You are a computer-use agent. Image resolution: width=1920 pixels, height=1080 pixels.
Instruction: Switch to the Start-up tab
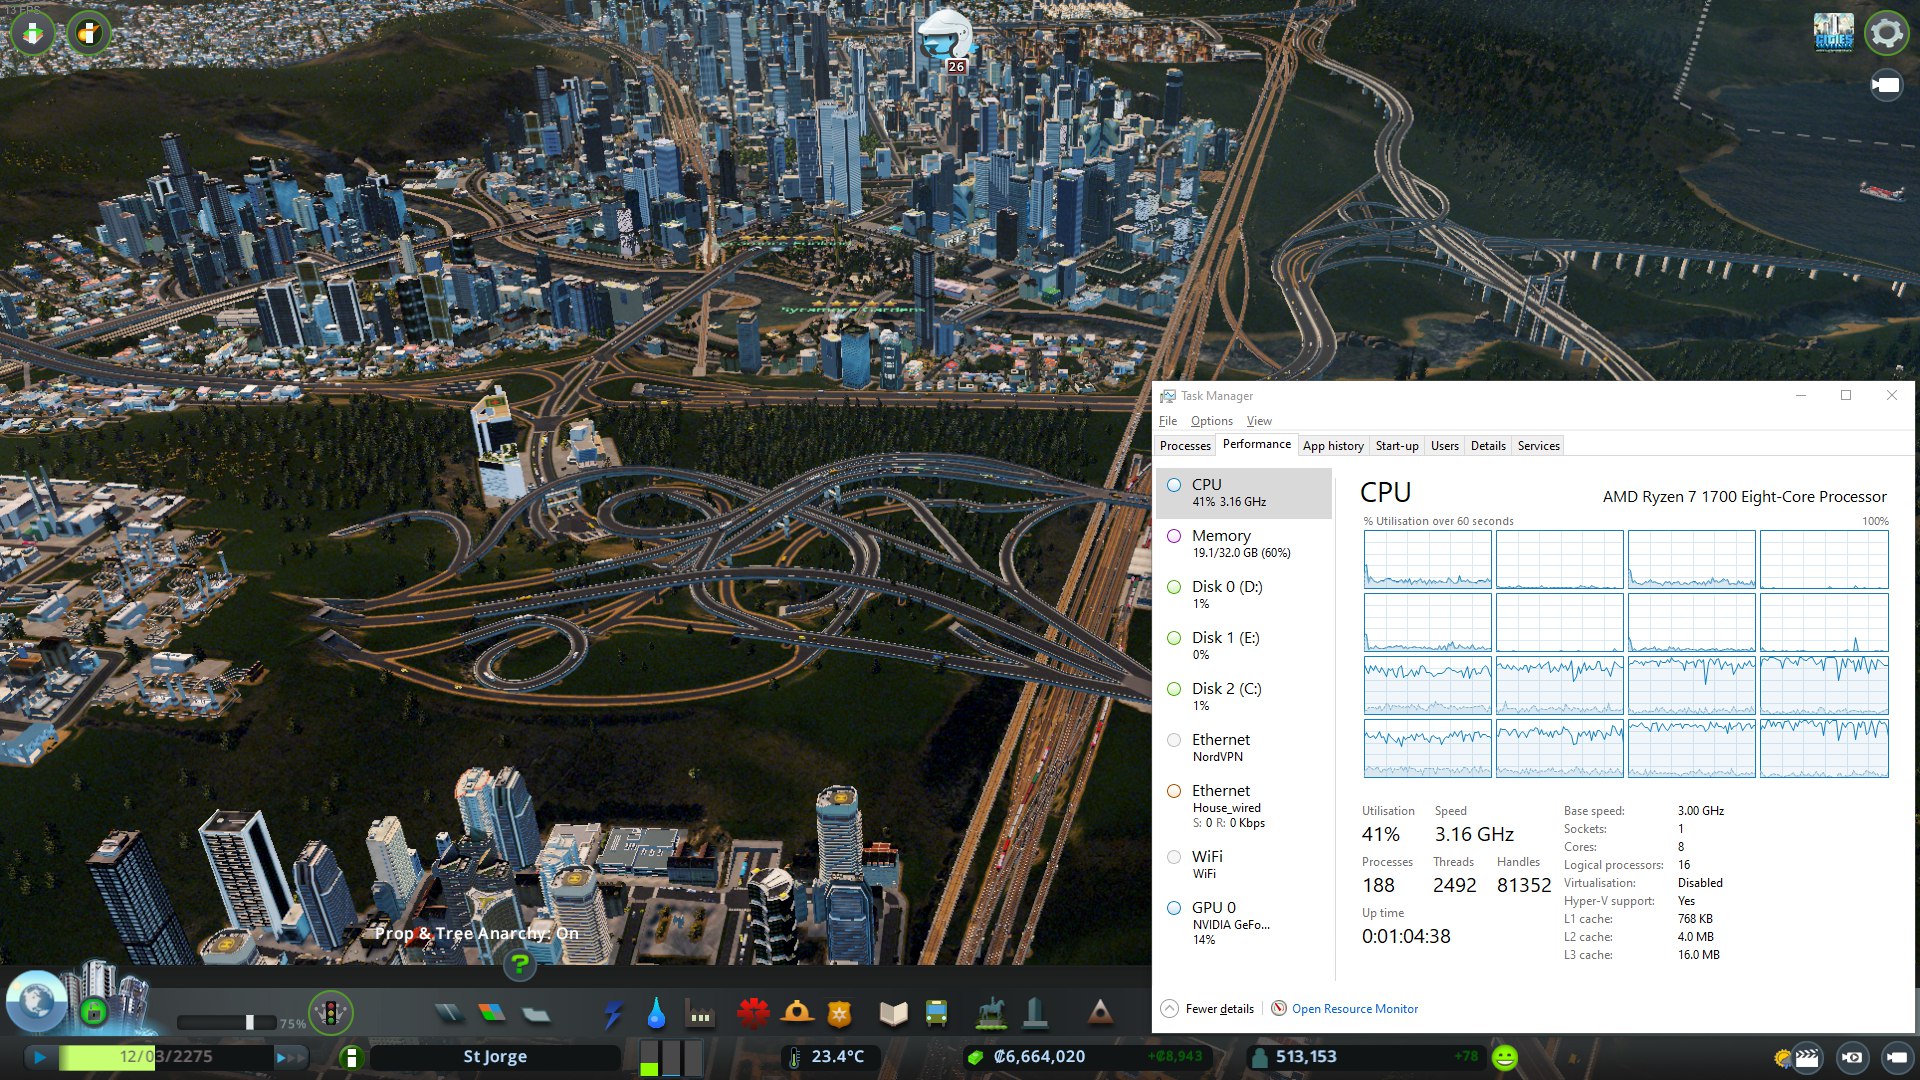click(1397, 446)
